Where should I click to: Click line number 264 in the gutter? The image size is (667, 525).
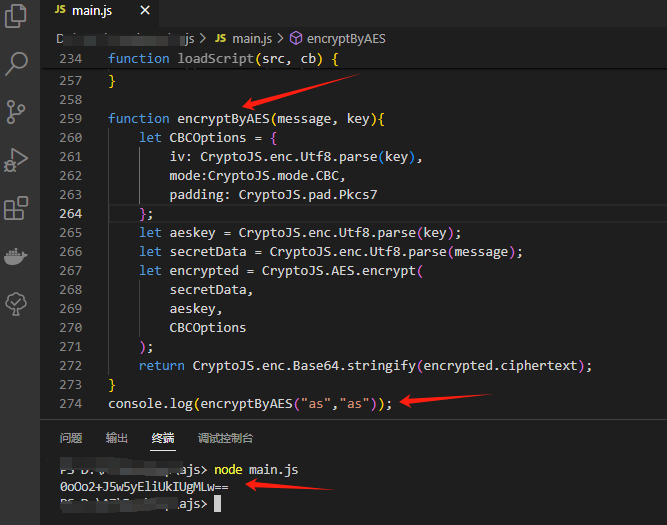(71, 214)
